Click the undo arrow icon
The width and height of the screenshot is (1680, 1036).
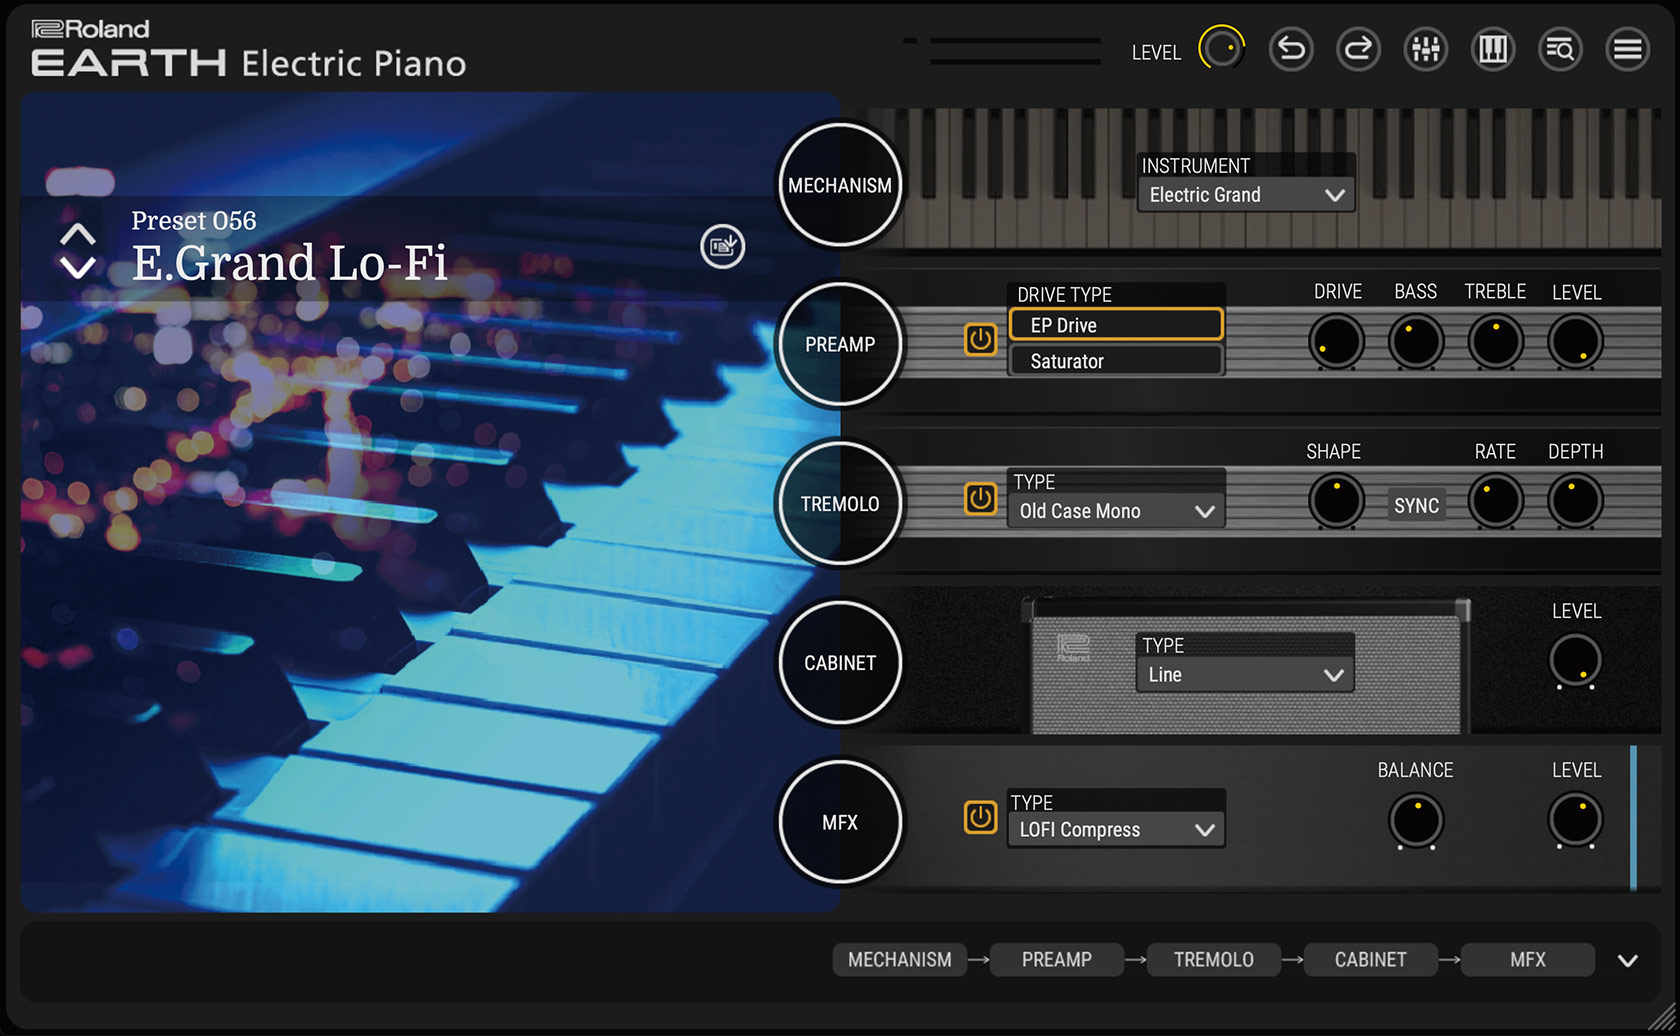pyautogui.click(x=1291, y=49)
